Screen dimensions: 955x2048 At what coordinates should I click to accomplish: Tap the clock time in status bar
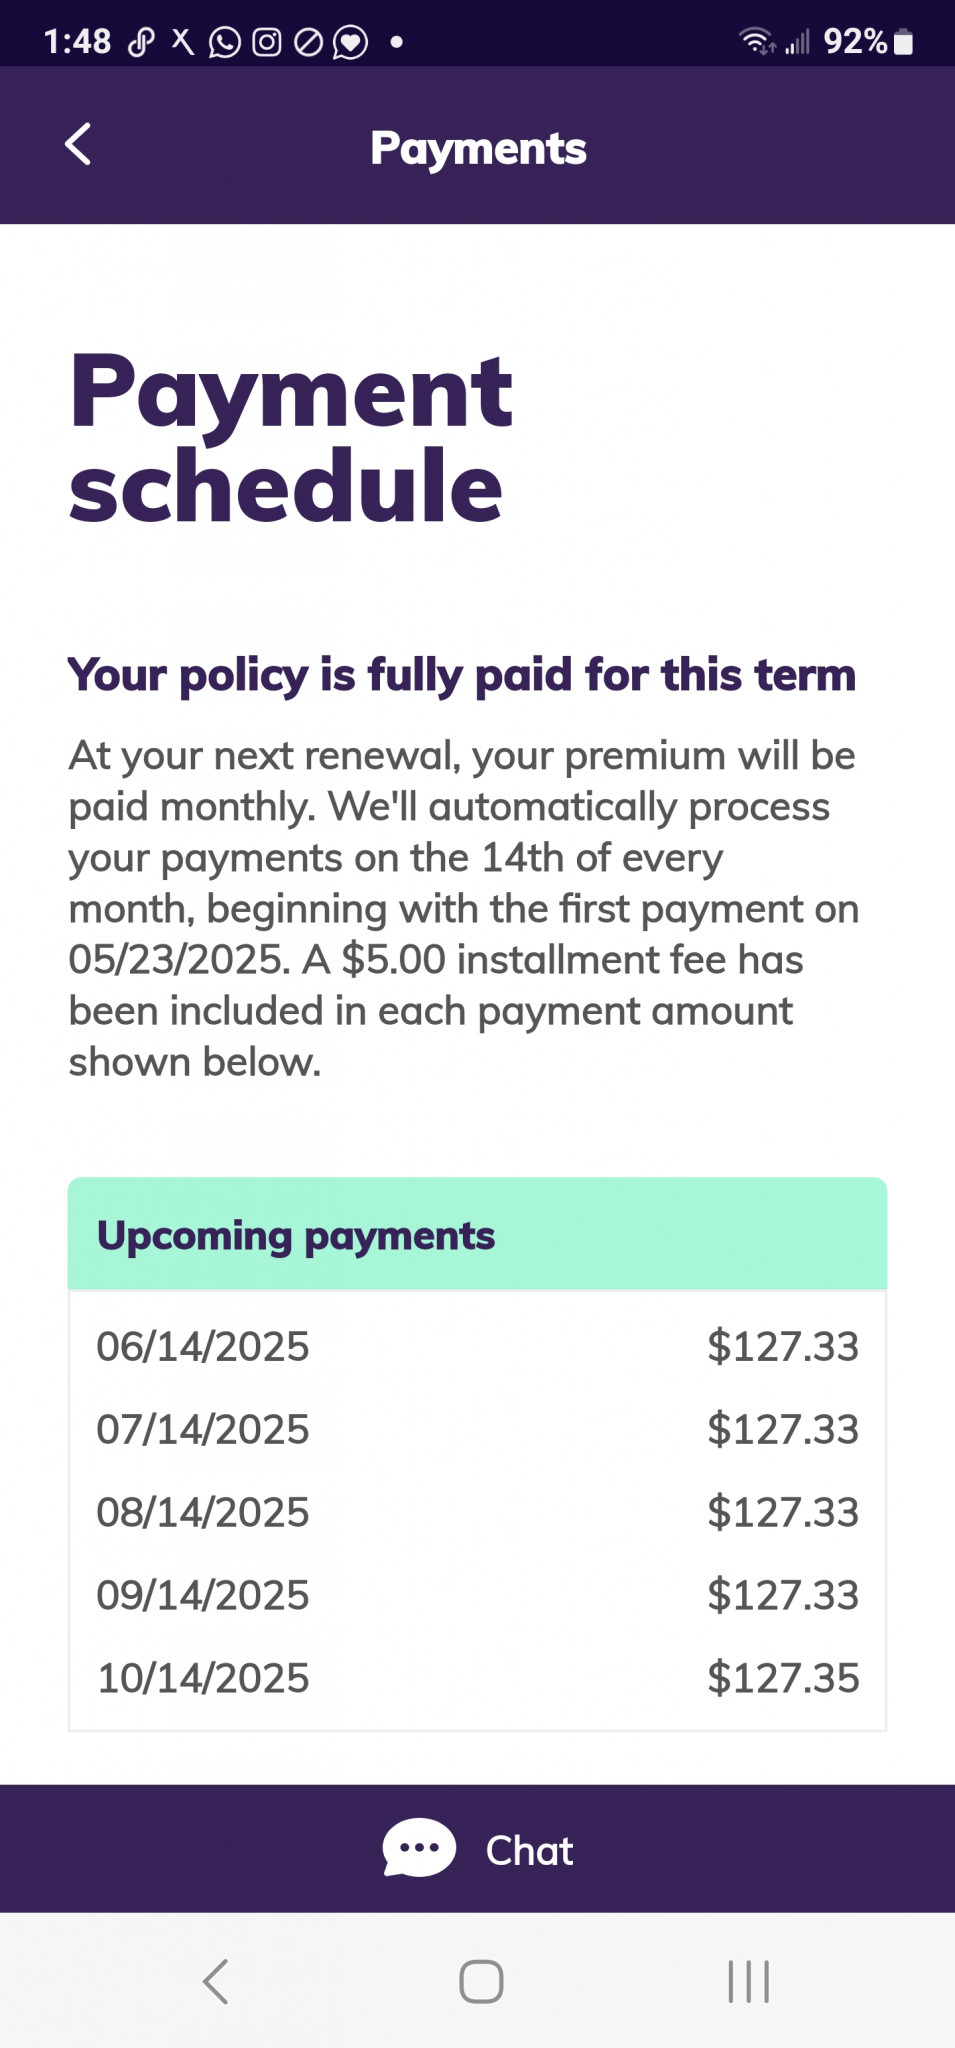77,42
